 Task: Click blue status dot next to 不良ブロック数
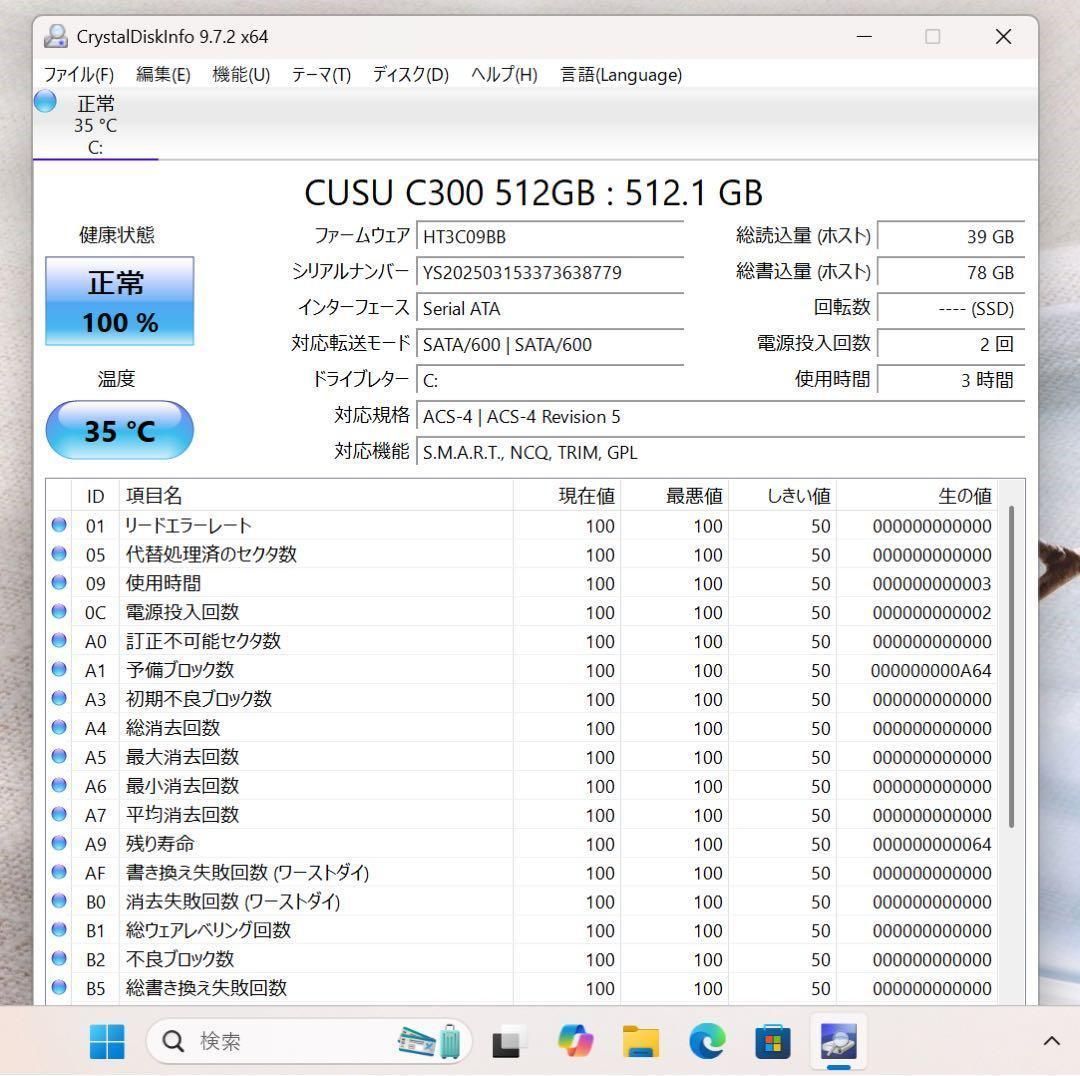[x=59, y=959]
